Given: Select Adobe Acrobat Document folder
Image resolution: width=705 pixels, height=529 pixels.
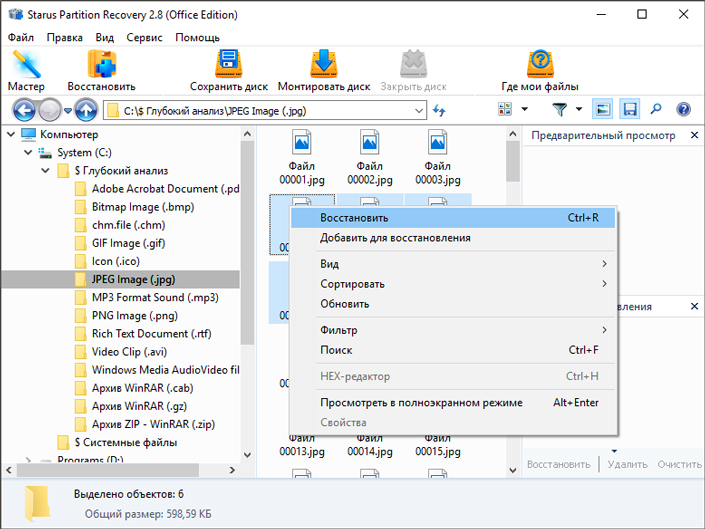Looking at the screenshot, I should point(157,189).
